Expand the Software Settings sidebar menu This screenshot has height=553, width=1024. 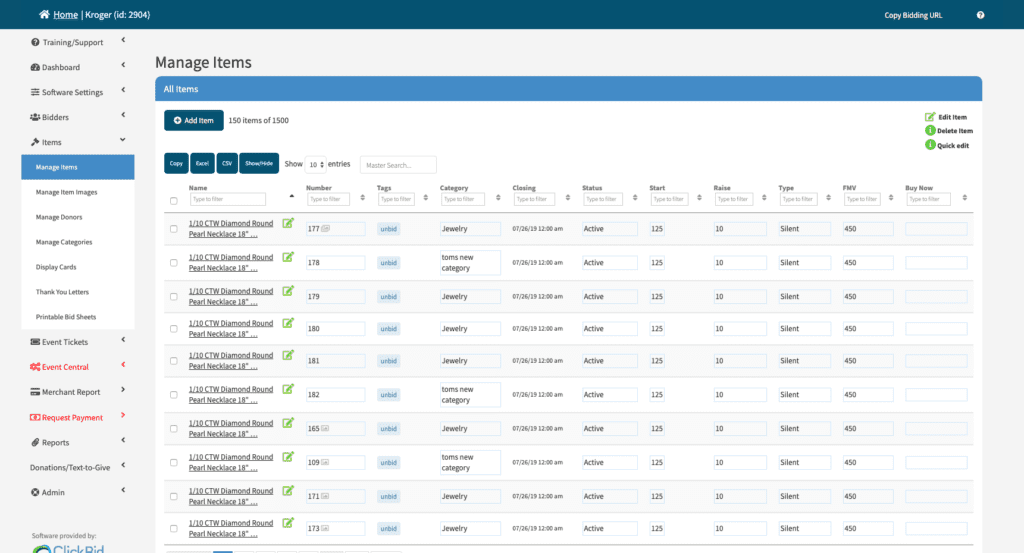pyautogui.click(x=72, y=92)
